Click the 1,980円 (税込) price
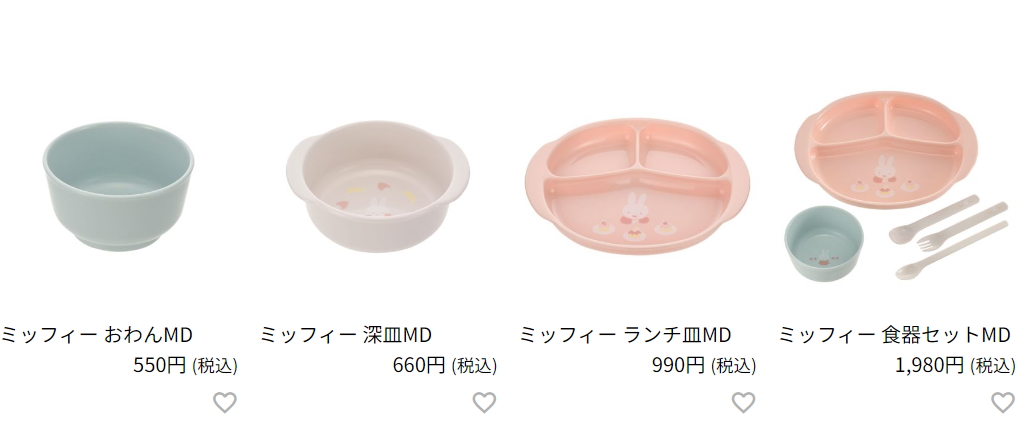Image resolution: width=1029 pixels, height=426 pixels. pos(956,365)
